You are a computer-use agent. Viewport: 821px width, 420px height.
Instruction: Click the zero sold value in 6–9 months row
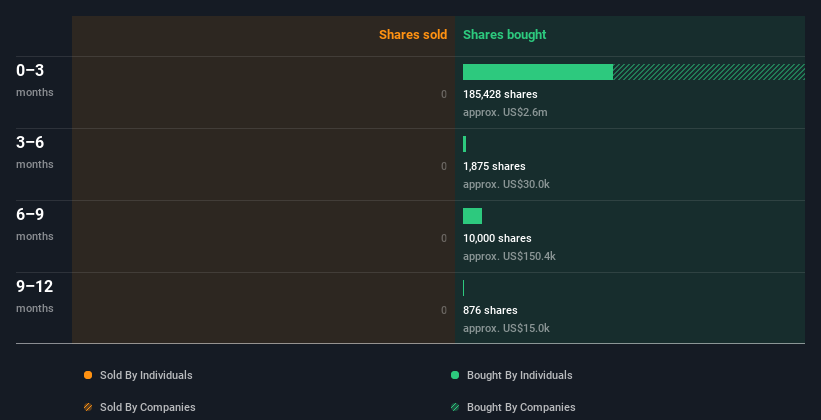444,238
